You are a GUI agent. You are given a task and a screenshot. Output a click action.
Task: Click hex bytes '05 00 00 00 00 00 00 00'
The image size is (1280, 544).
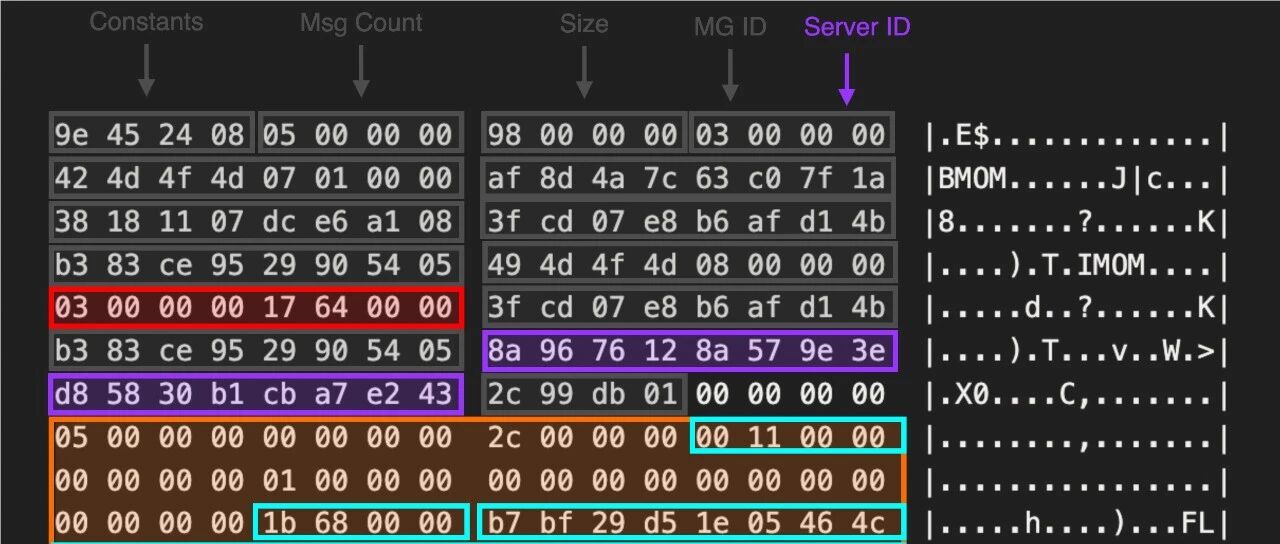[254, 437]
